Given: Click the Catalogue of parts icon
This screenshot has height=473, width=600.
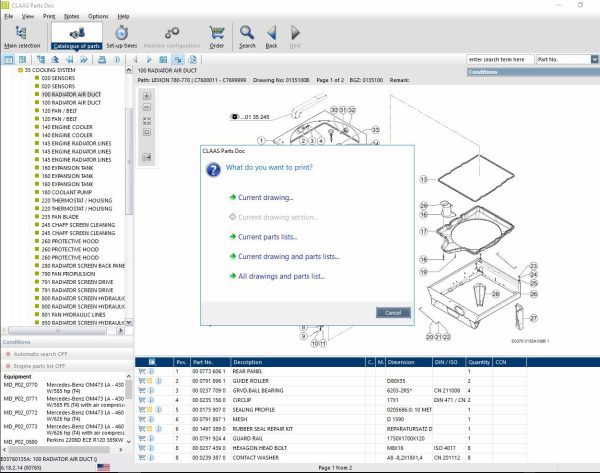Looking at the screenshot, I should coord(74,37).
